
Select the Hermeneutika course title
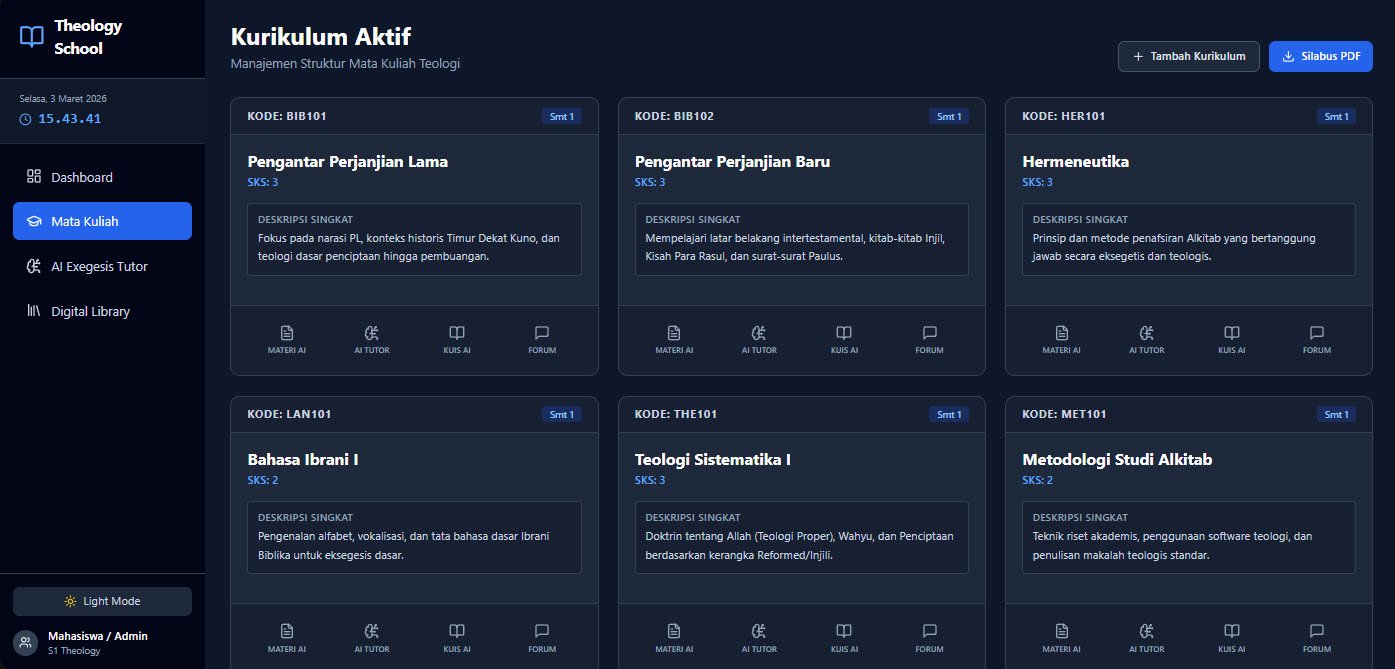(1076, 161)
